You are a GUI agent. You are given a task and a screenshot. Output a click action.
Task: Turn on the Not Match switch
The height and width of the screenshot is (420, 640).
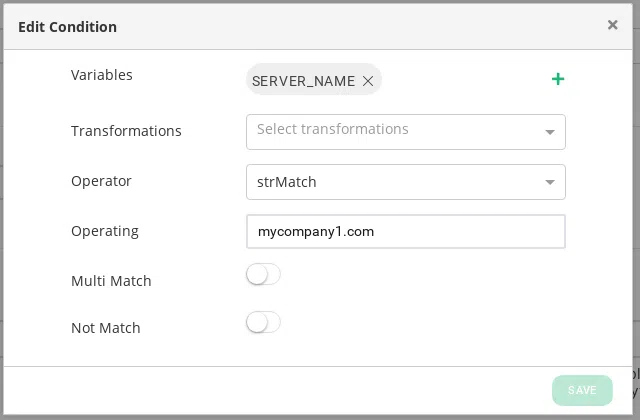[263, 322]
